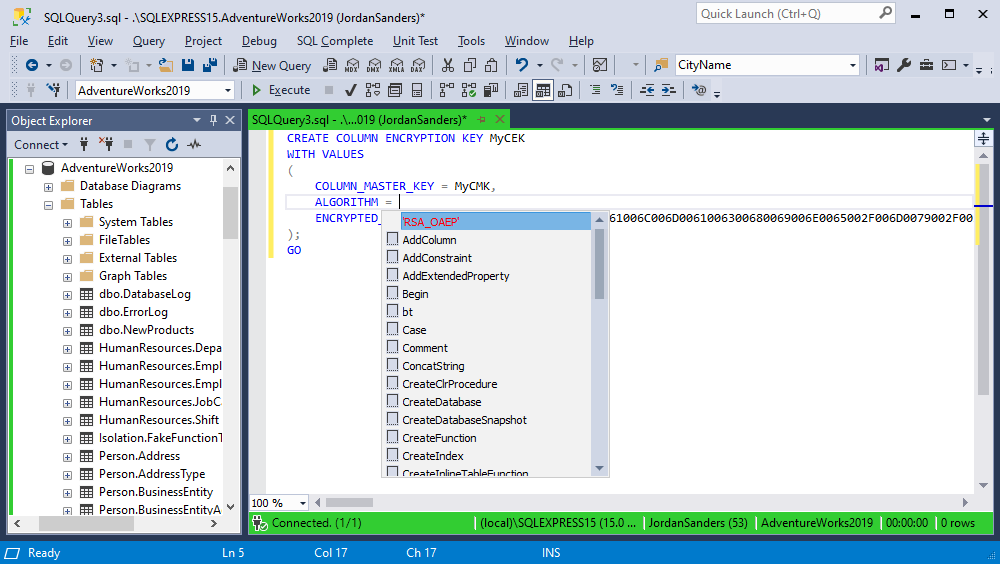Switch to the SQLQuery3.sql tab

coord(359,119)
